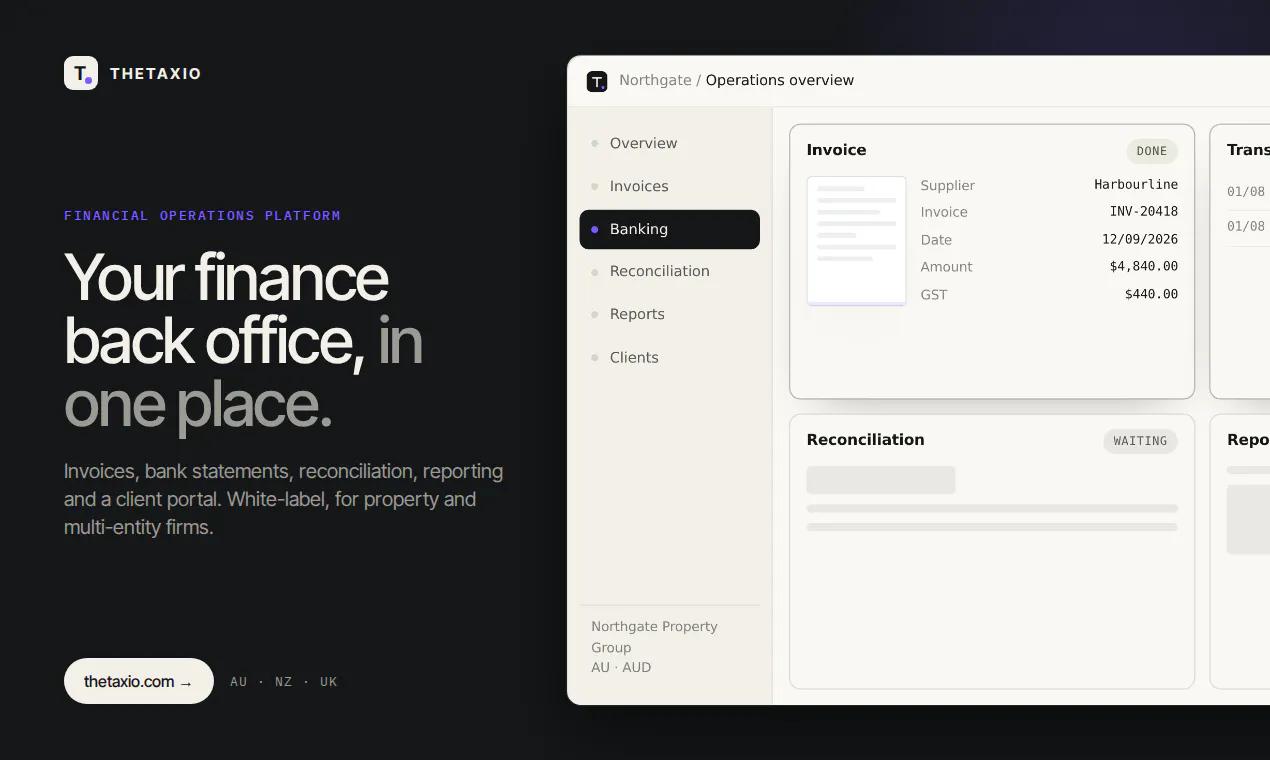Select Overview in the sidebar

coord(669,143)
